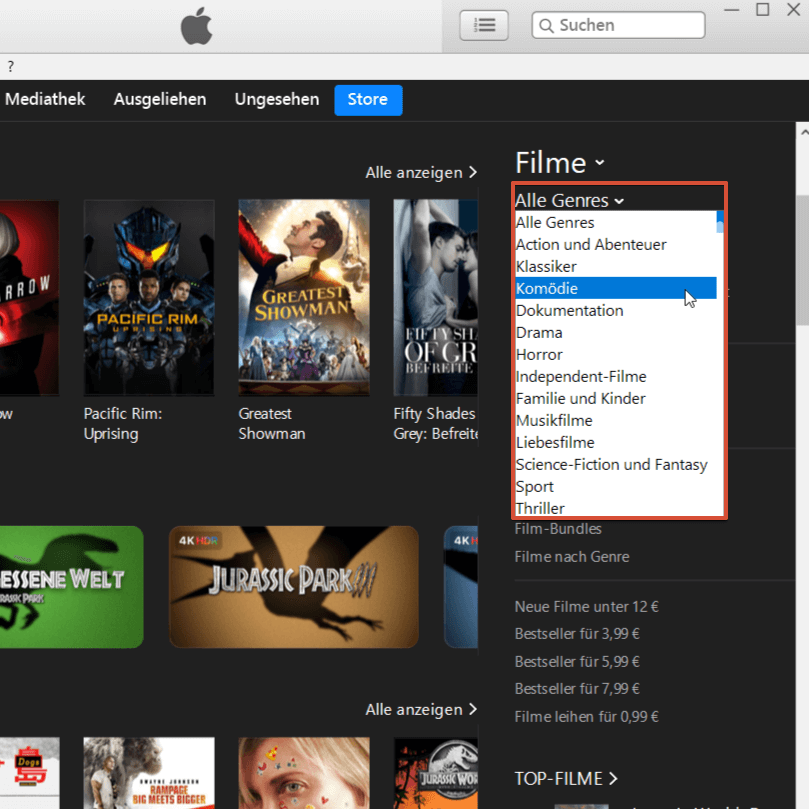Image resolution: width=809 pixels, height=809 pixels.
Task: Choose Drama genre
Action: pyautogui.click(x=616, y=333)
